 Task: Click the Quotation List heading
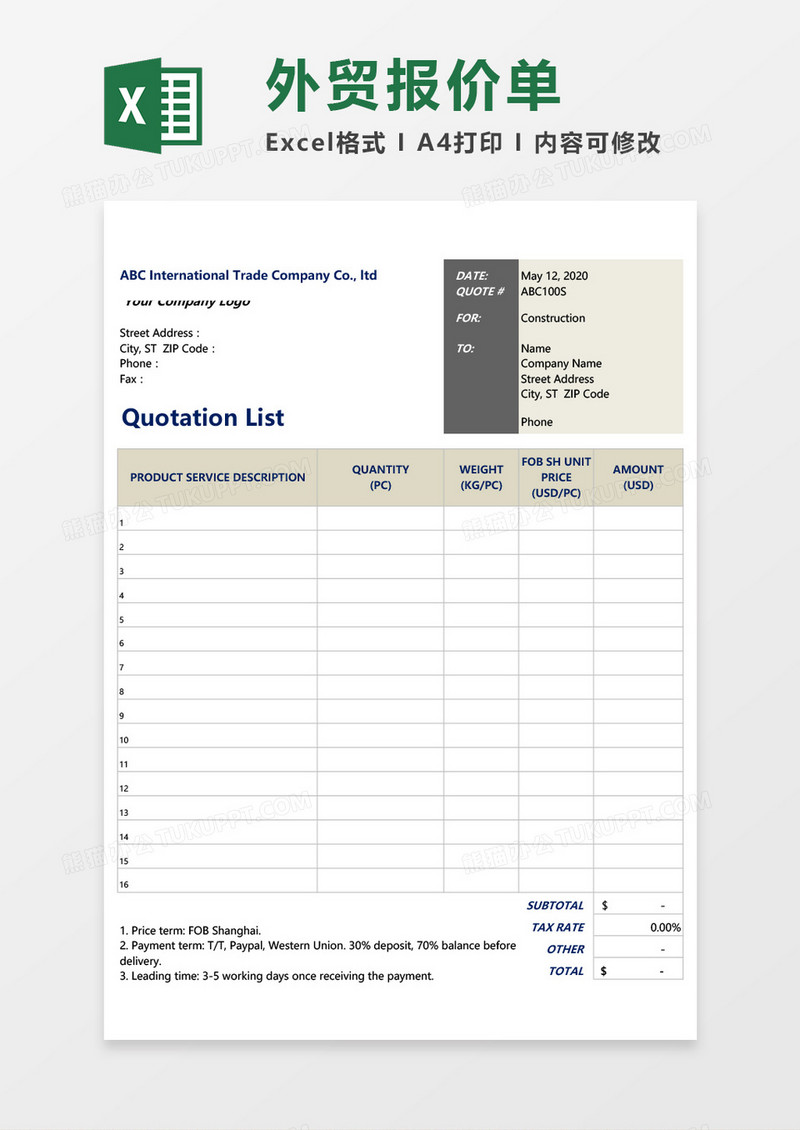pyautogui.click(x=203, y=417)
